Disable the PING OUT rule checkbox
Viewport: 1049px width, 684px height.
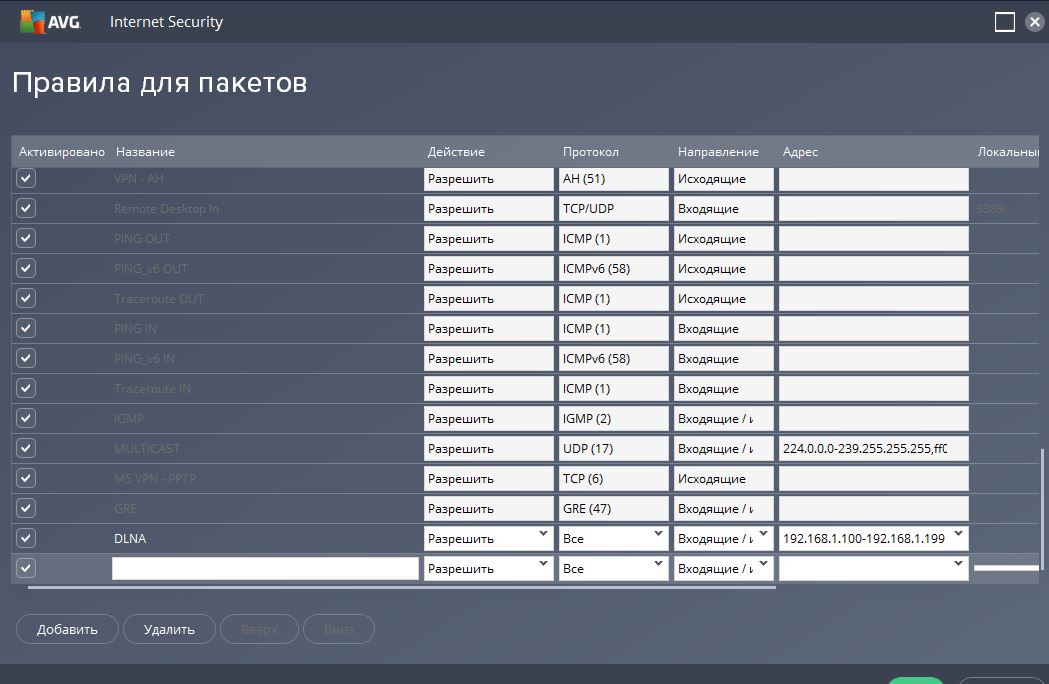(x=26, y=238)
